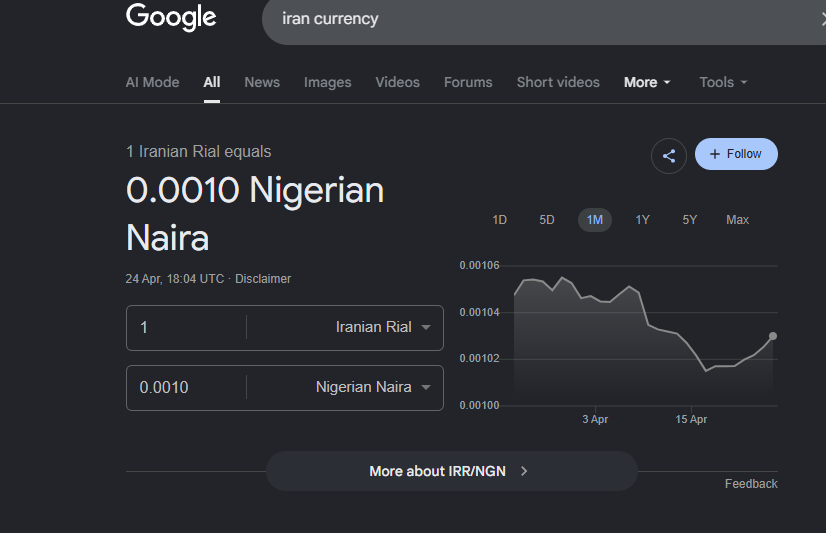Open the Short videos tab
The height and width of the screenshot is (533, 826).
(x=558, y=82)
